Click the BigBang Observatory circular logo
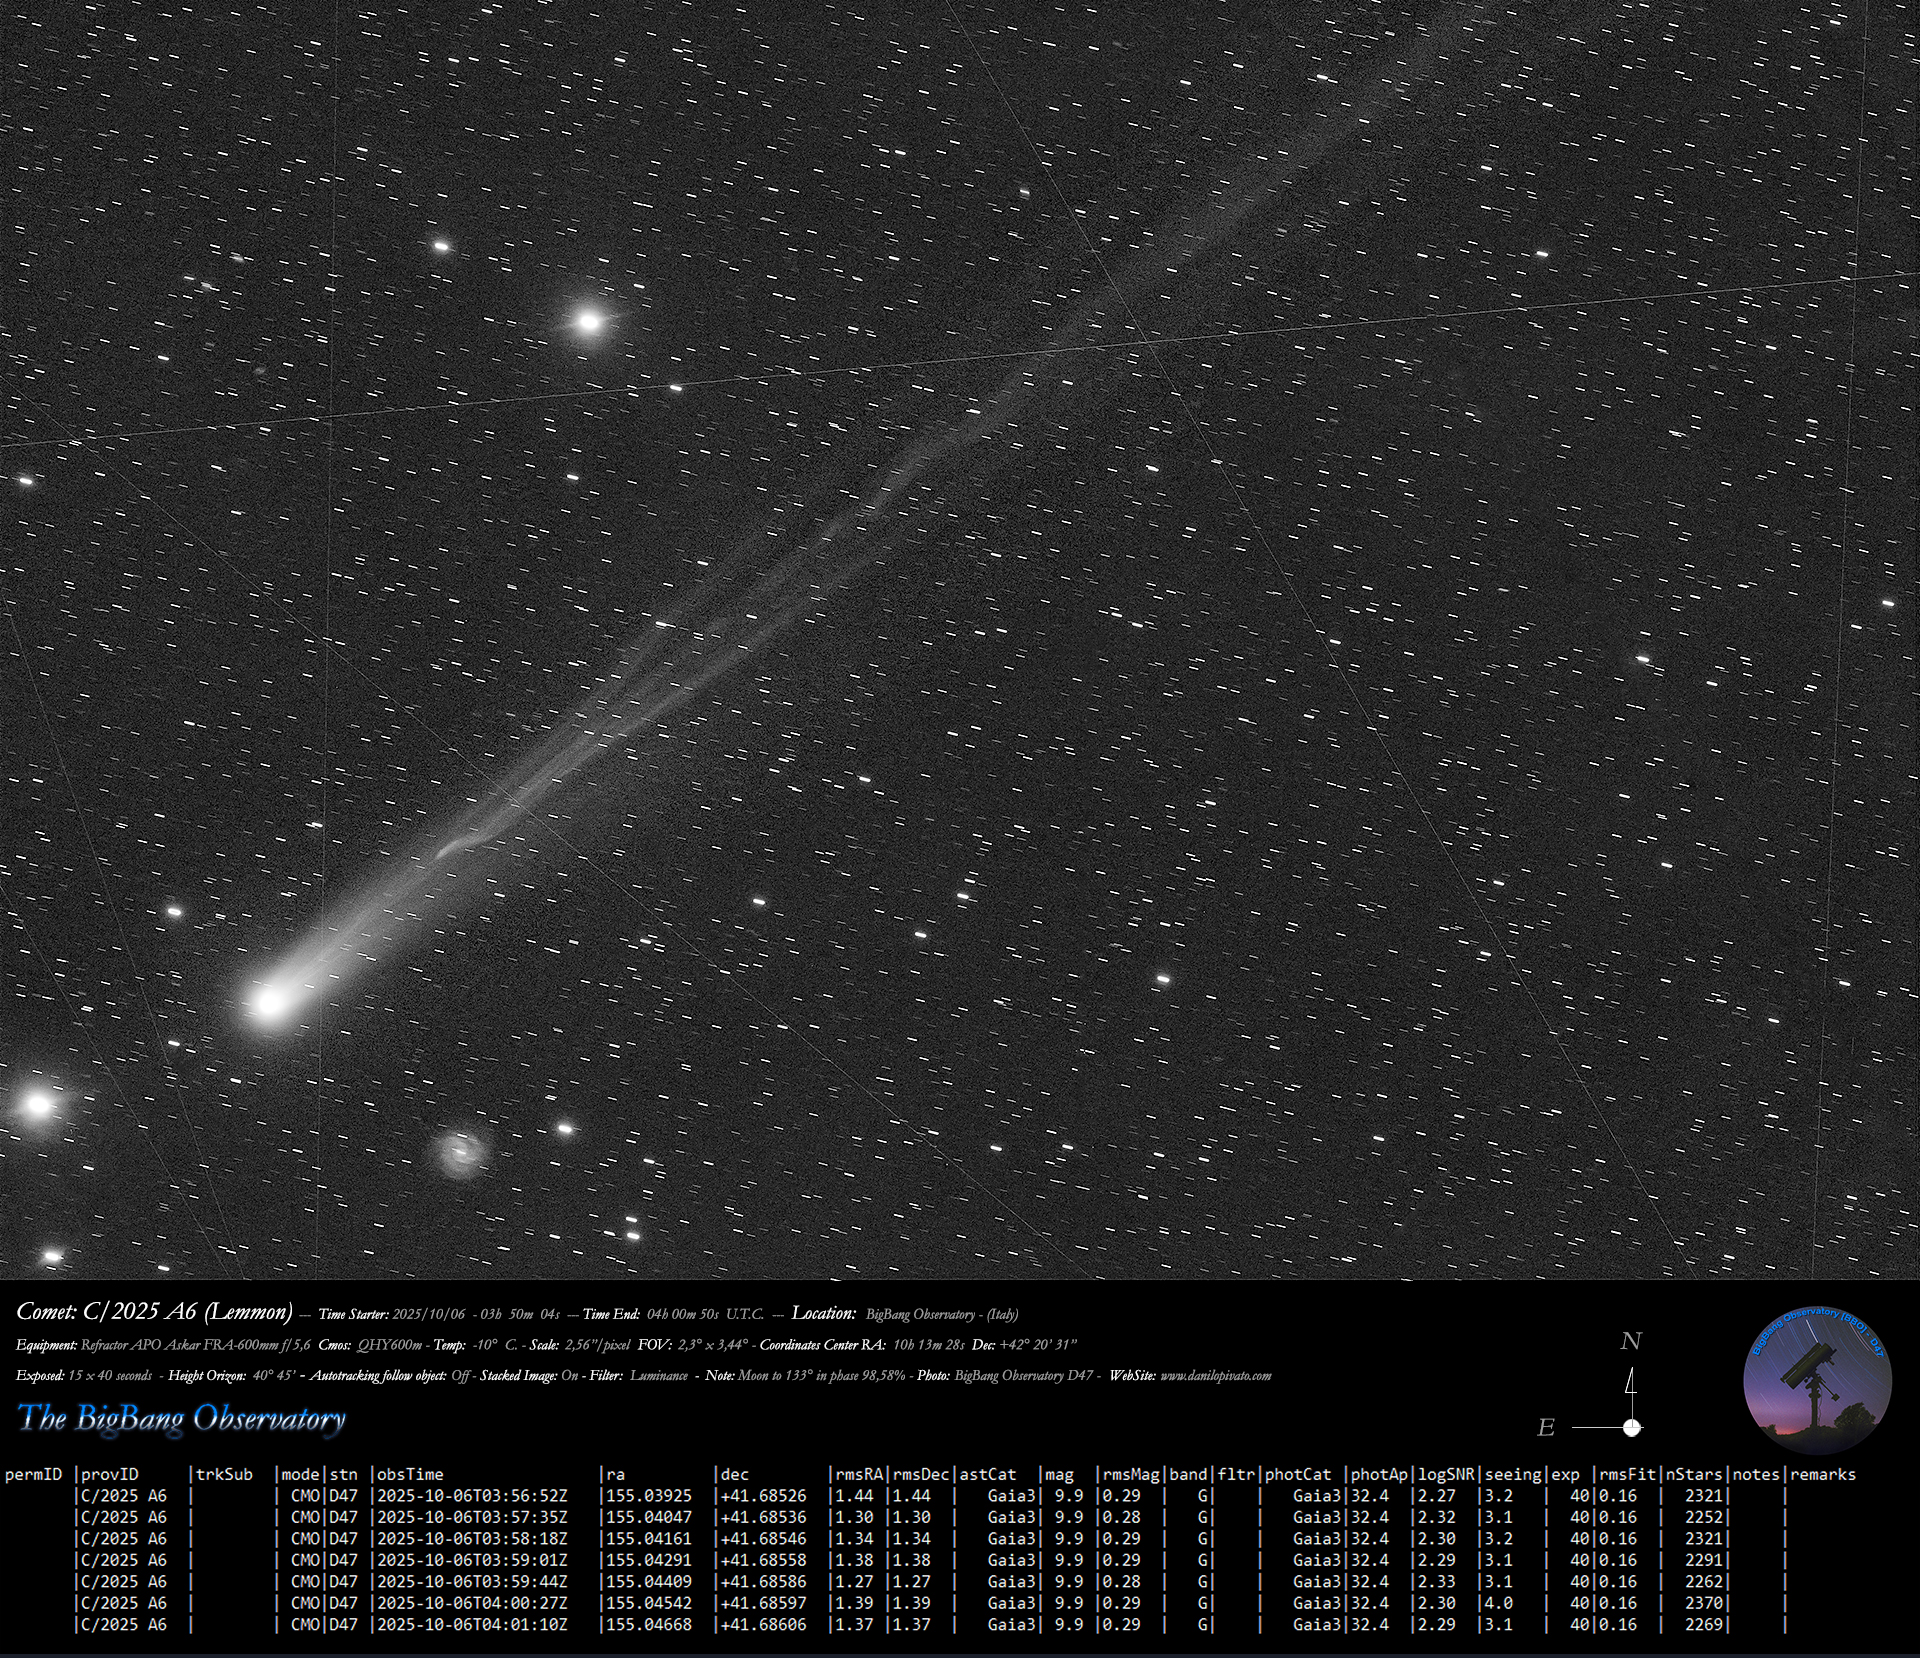Screen dimensions: 1920x1658 [1817, 1382]
